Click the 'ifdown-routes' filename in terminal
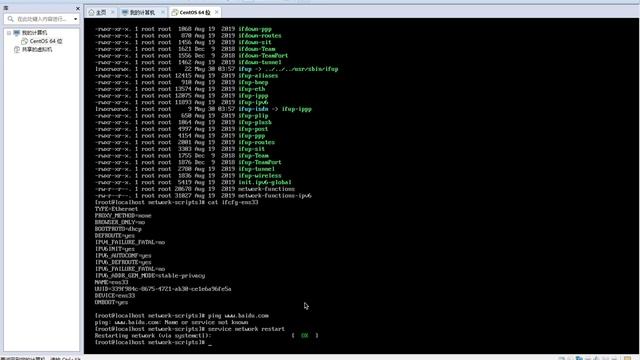This screenshot has height=360, width=640. coord(260,36)
